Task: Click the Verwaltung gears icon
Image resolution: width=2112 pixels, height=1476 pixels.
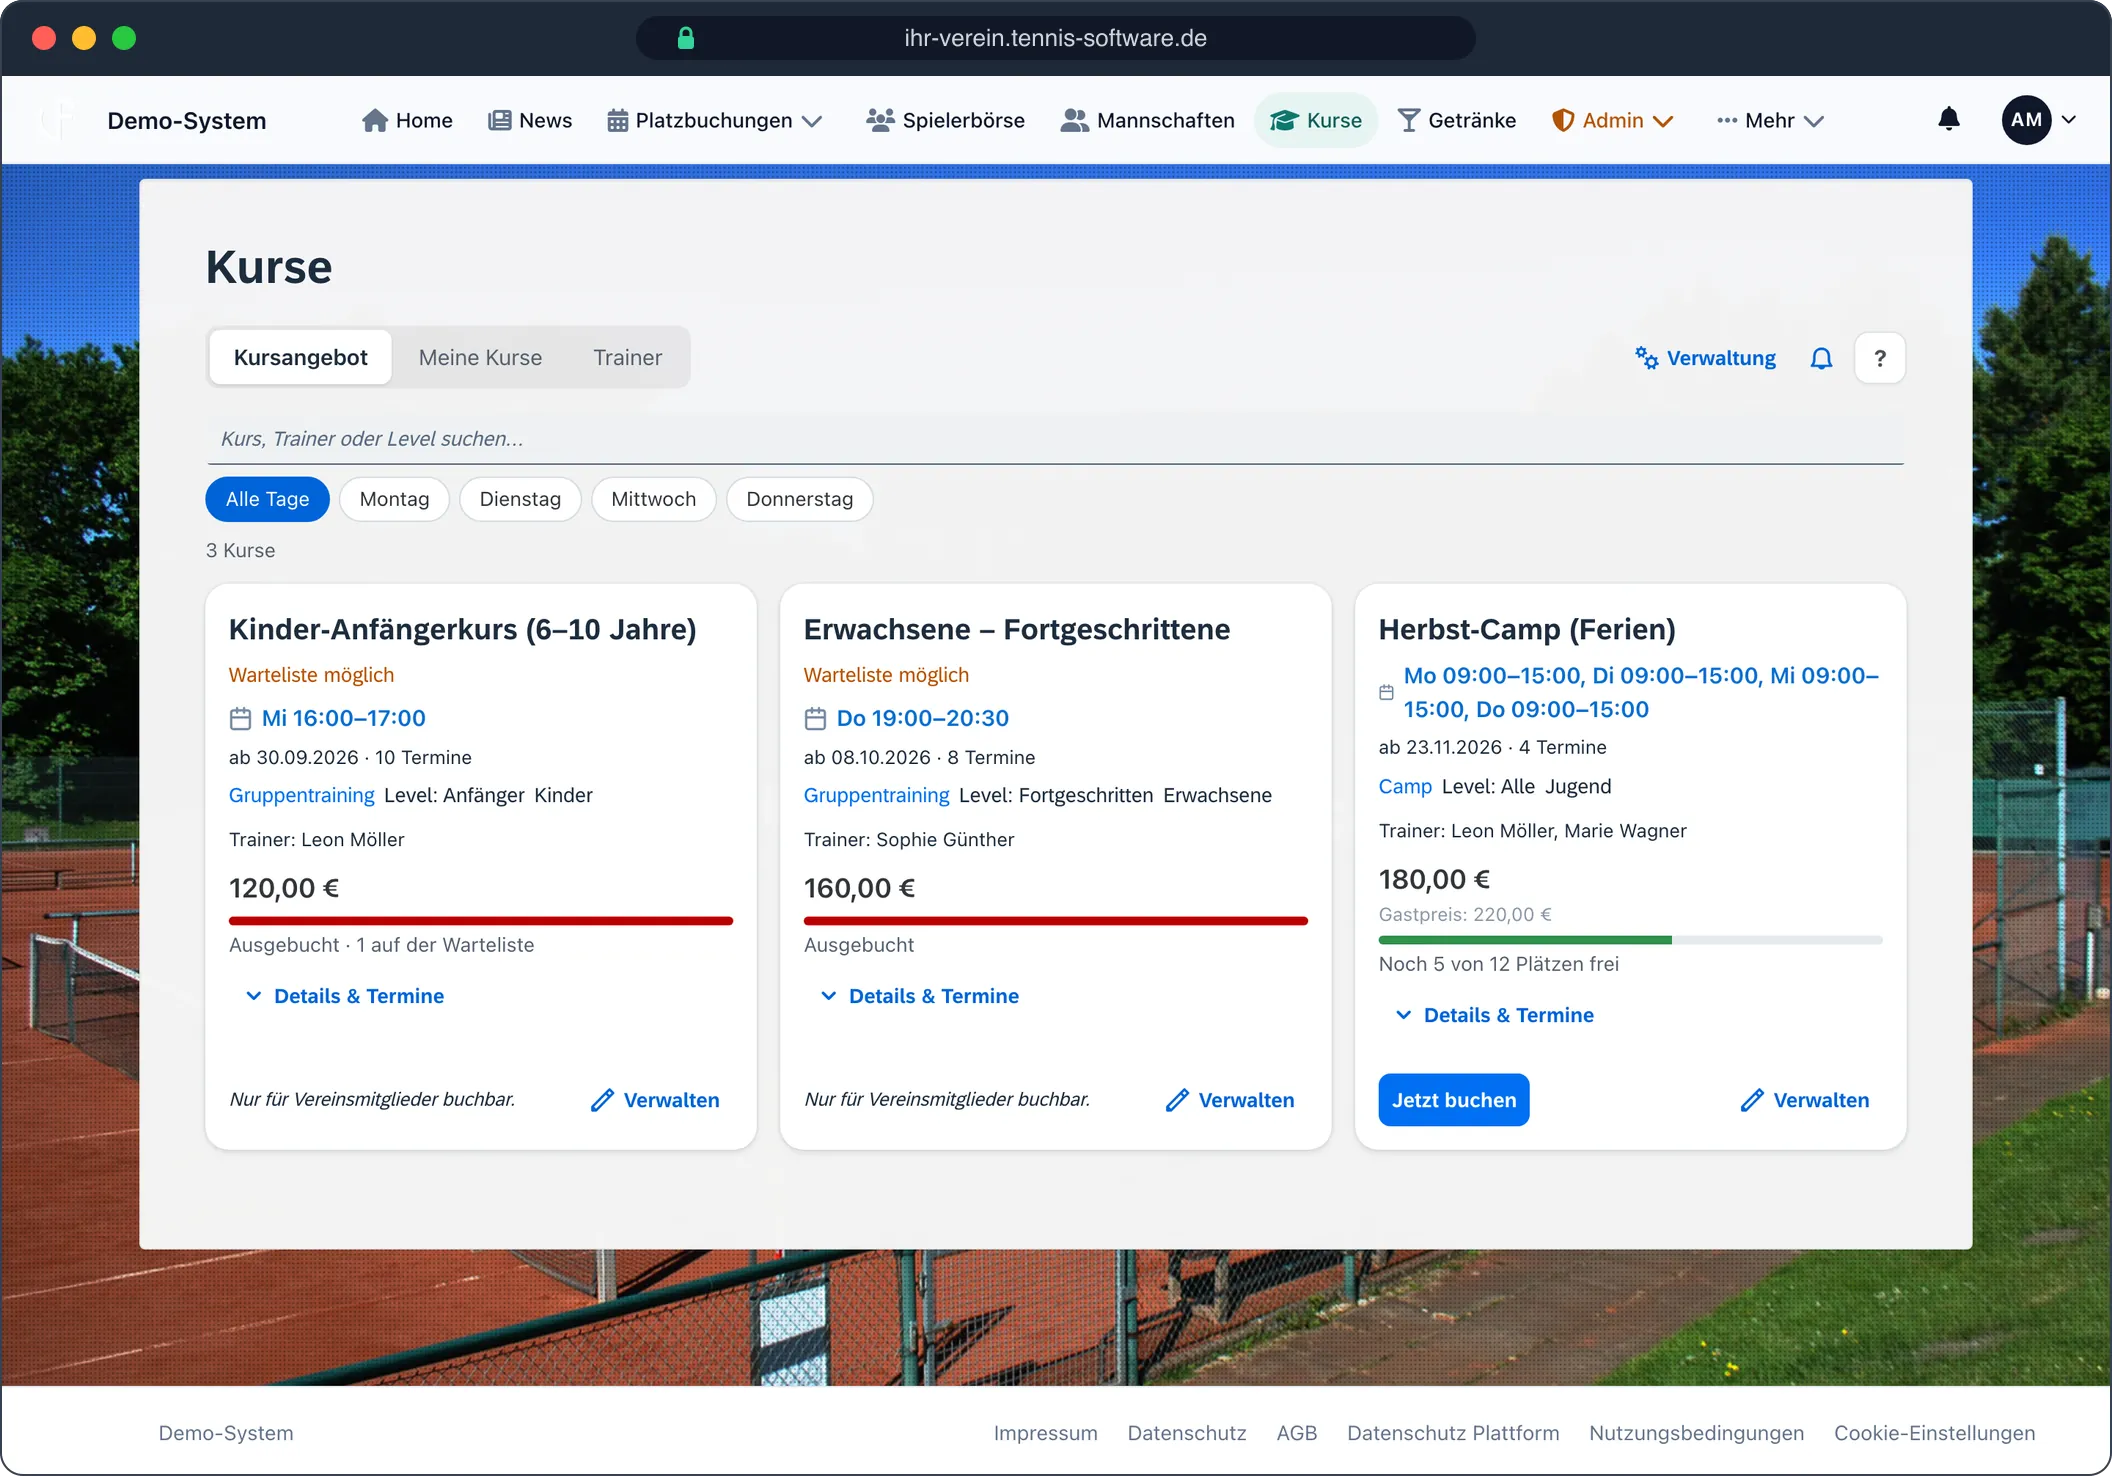Action: tap(1647, 358)
